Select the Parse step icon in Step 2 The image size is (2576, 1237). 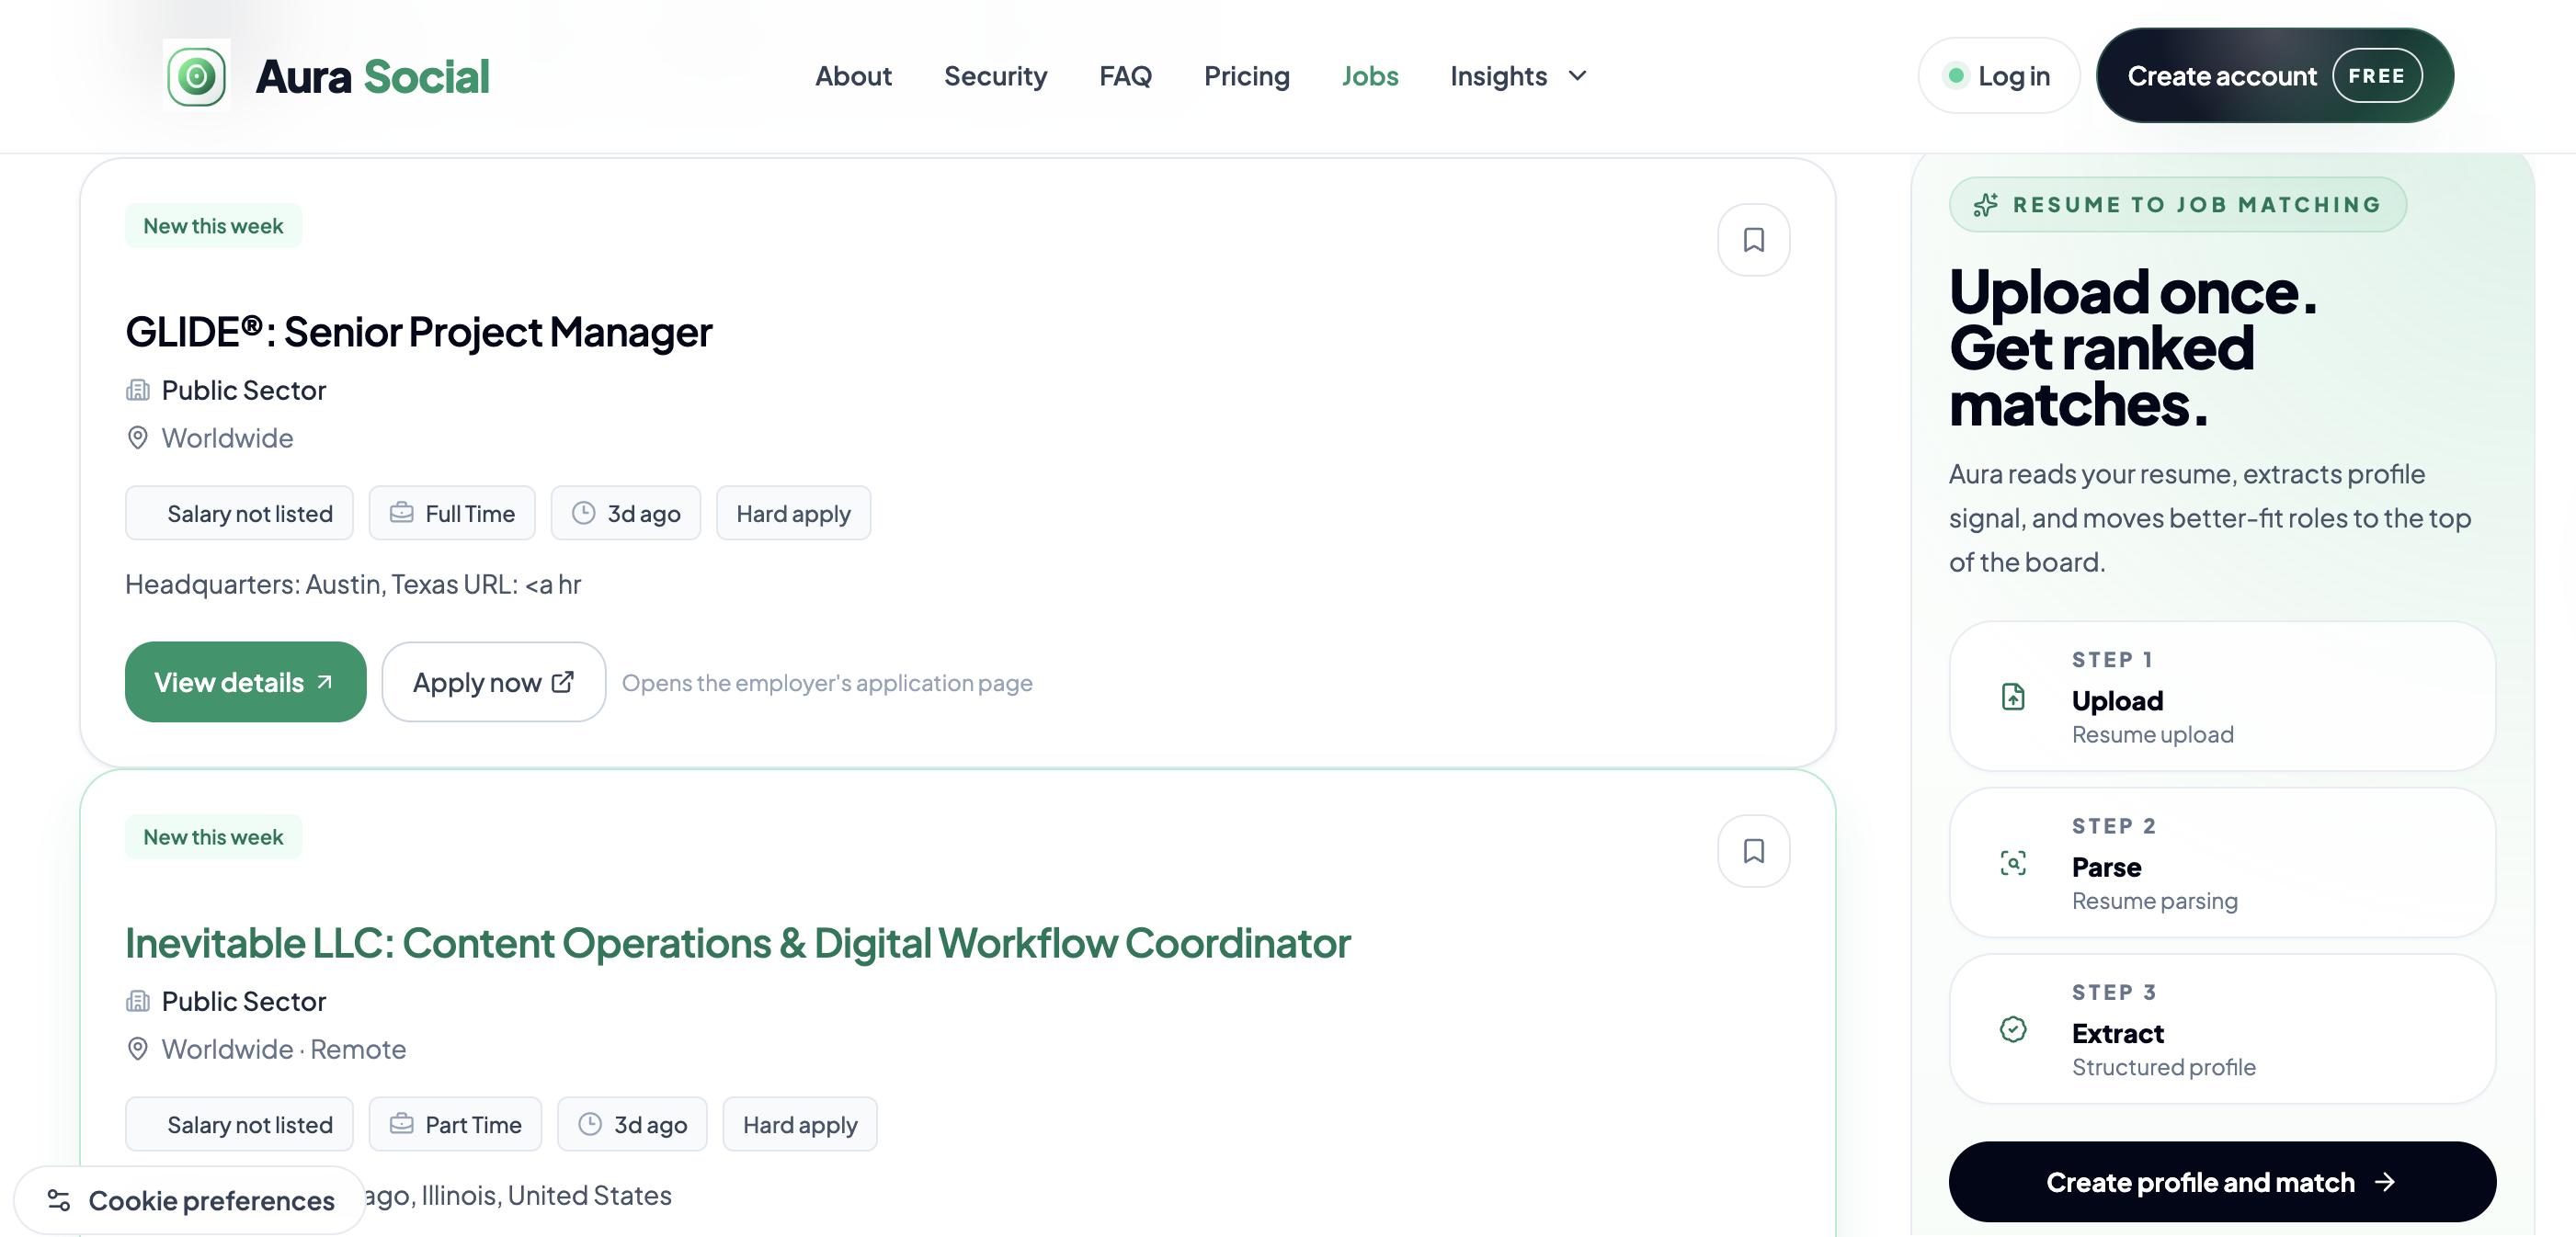[x=2013, y=864]
